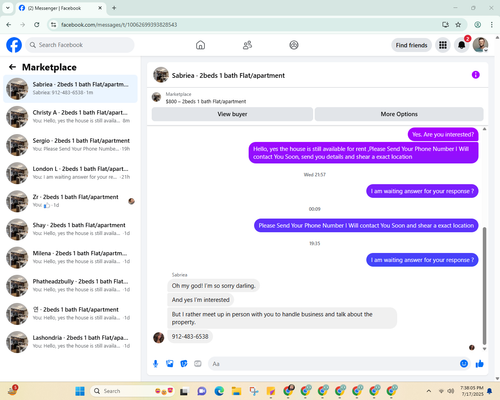Send a thumbs-up like

point(480,364)
